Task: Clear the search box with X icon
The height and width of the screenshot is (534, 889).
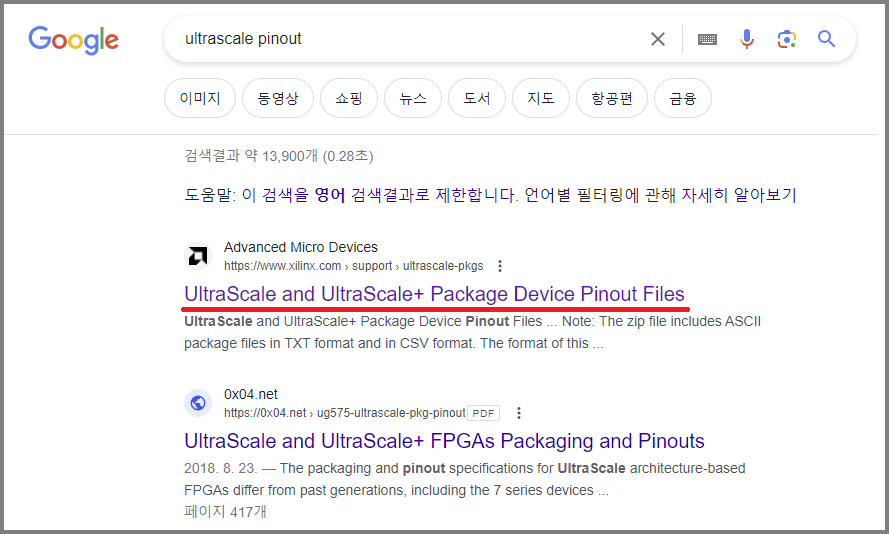Action: [658, 39]
